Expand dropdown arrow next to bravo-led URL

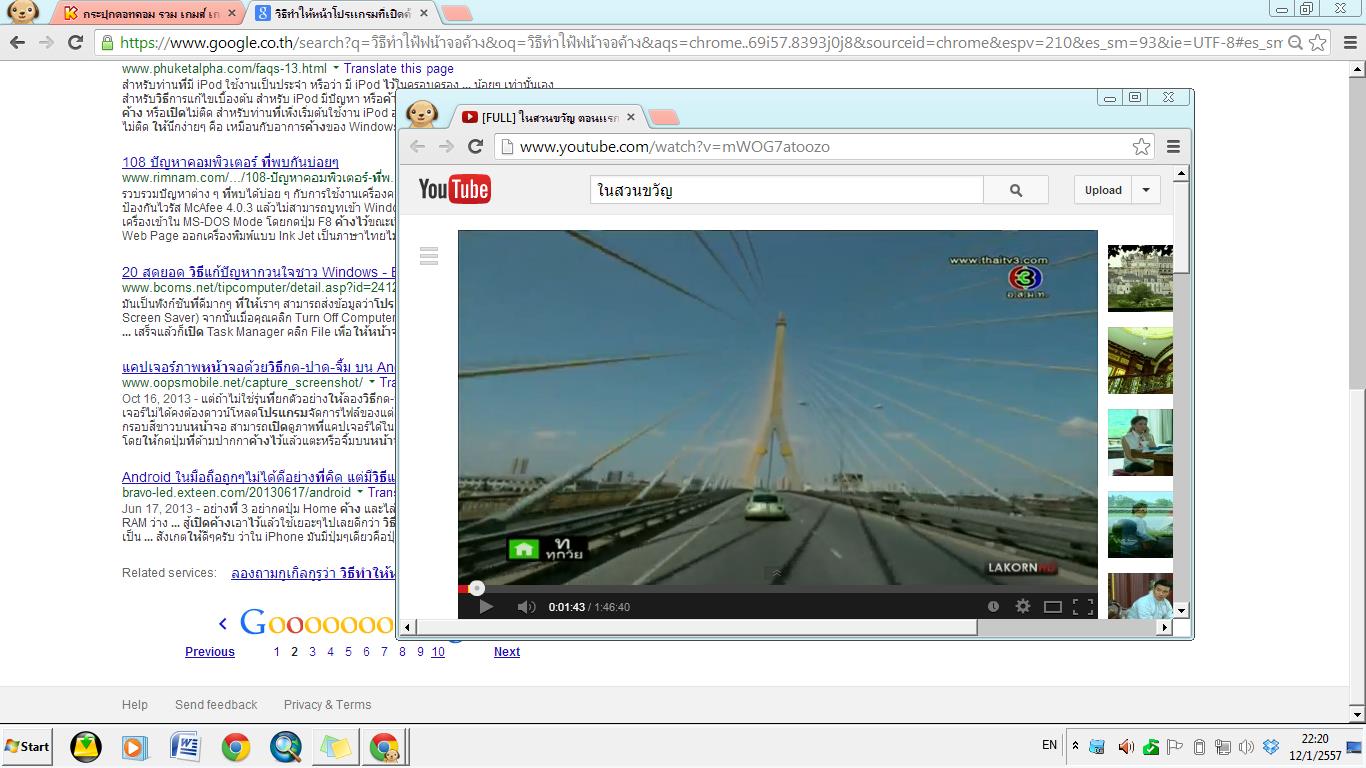(360, 492)
